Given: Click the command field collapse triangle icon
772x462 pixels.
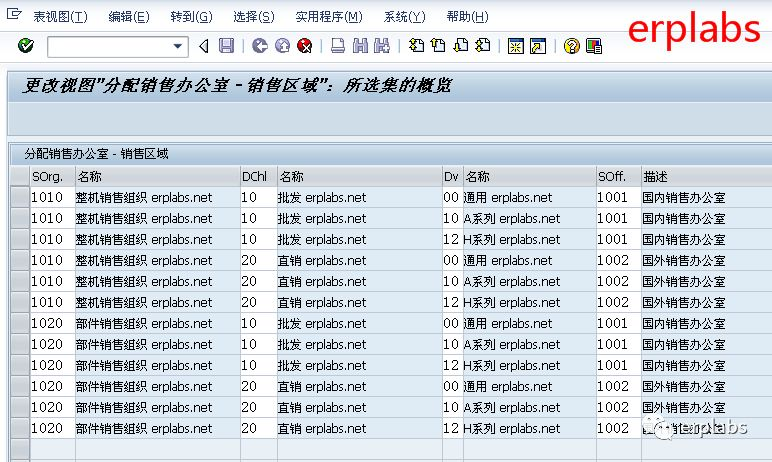Looking at the screenshot, I should click(204, 46).
